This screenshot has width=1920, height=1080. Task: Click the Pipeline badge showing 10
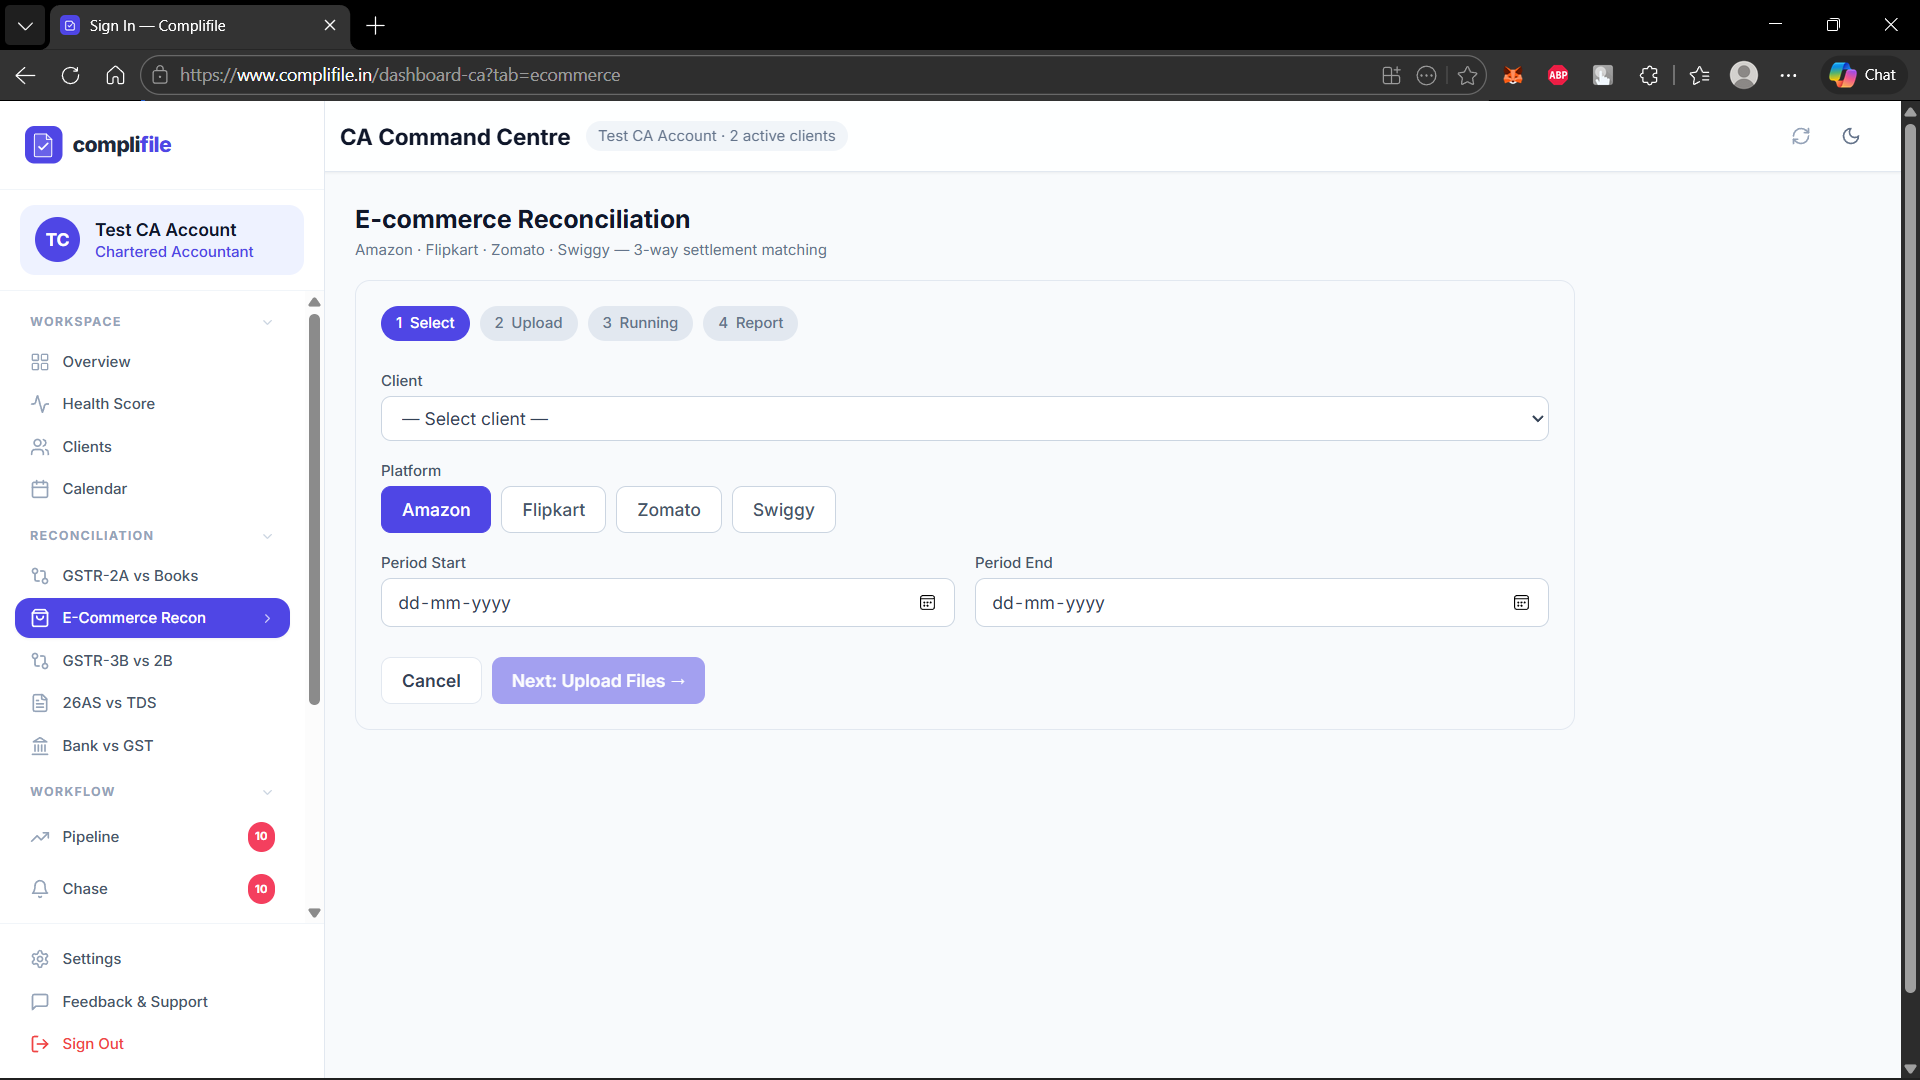click(x=261, y=837)
